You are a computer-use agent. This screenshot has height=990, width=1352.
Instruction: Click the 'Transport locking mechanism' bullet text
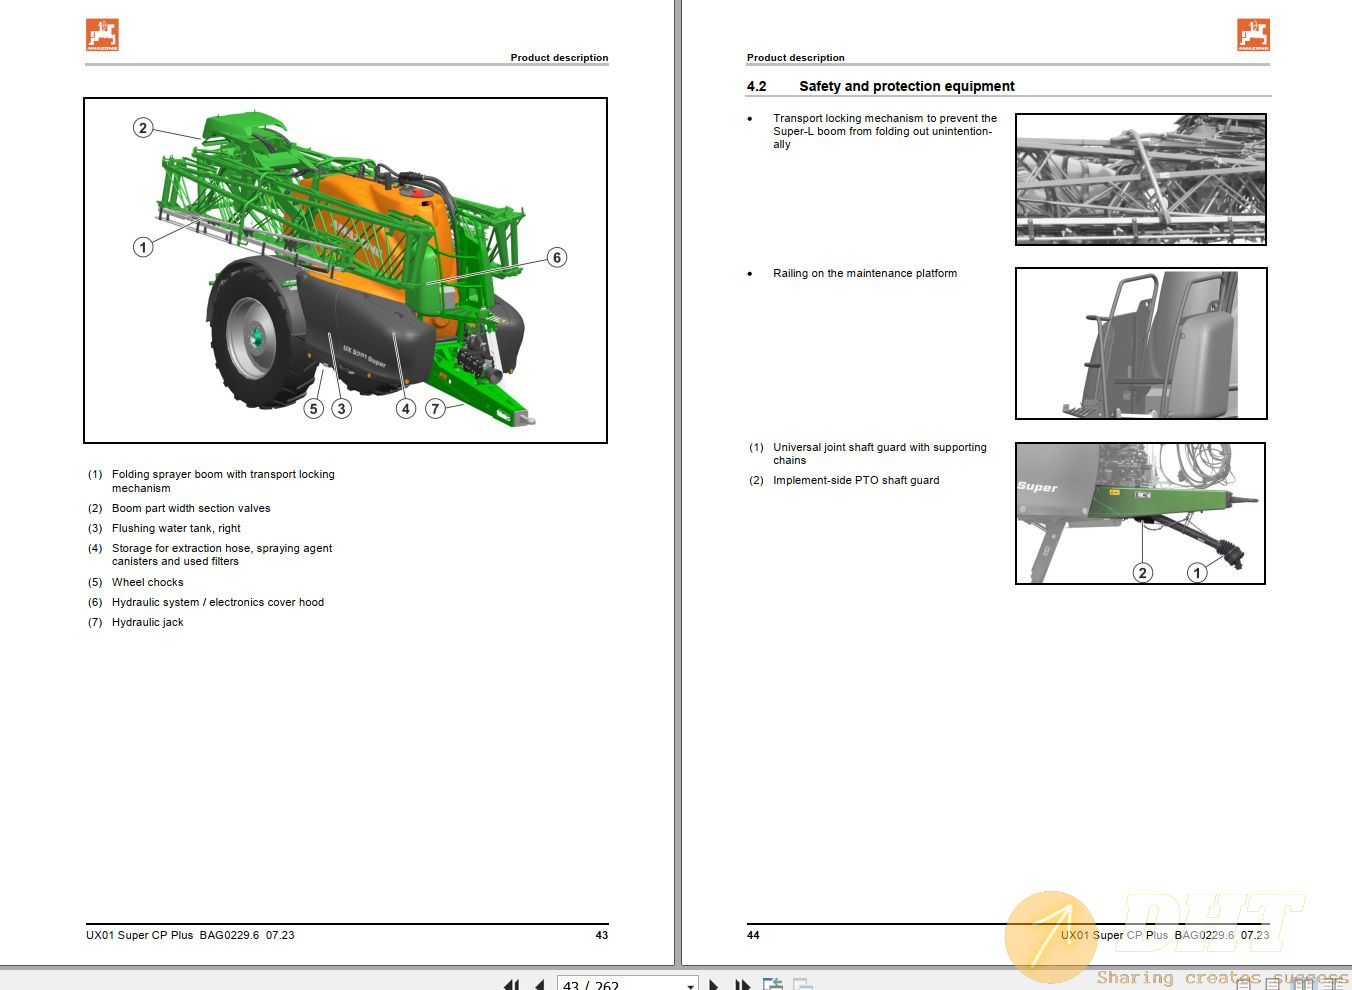[x=885, y=131]
